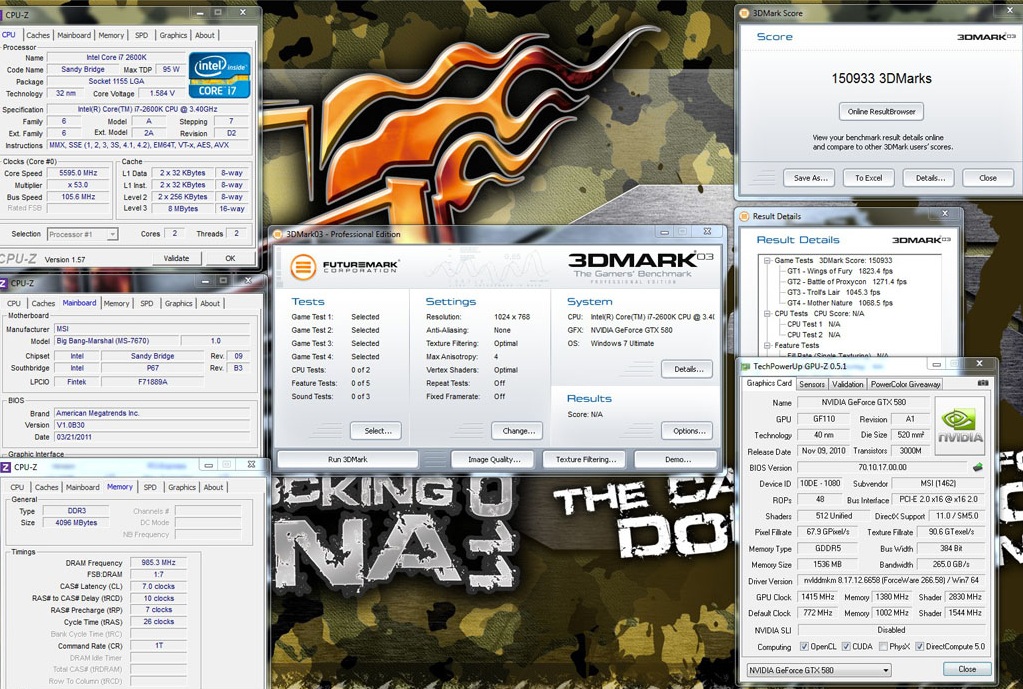Image resolution: width=1023 pixels, height=689 pixels.
Task: Export the score with To Excel
Action: (x=868, y=177)
